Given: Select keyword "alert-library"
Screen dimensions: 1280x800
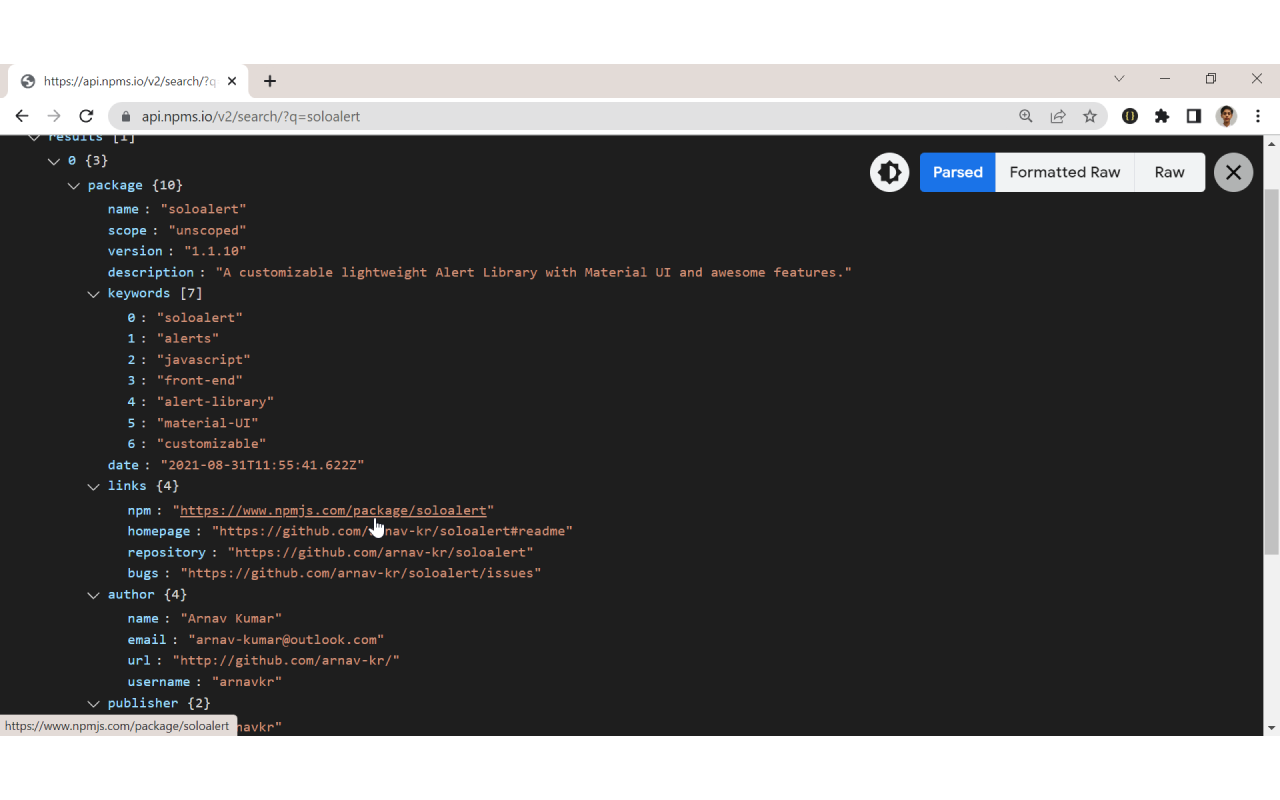Looking at the screenshot, I should tap(215, 401).
